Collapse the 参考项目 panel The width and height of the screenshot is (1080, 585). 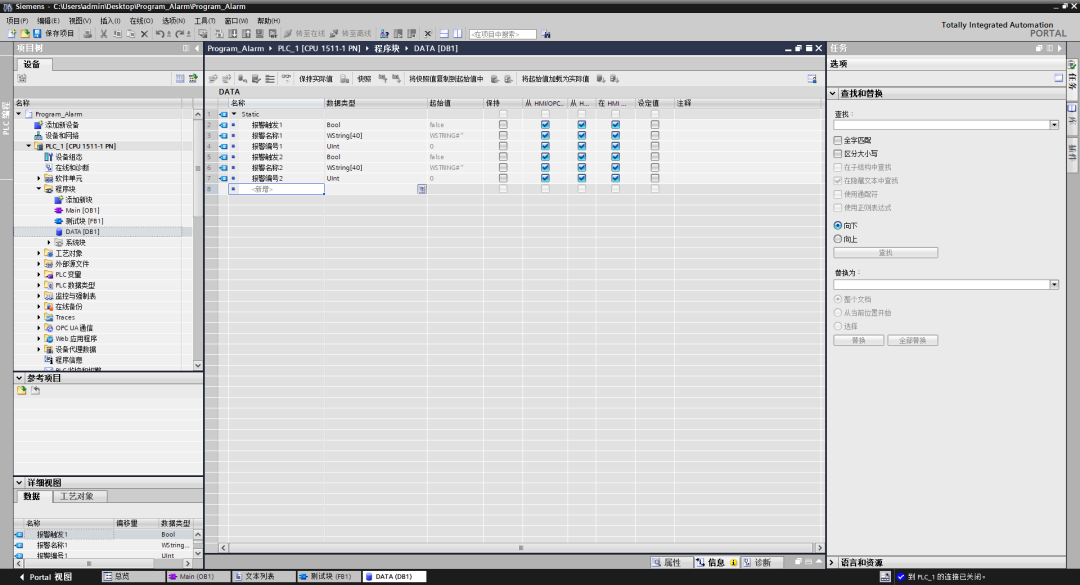(x=19, y=378)
